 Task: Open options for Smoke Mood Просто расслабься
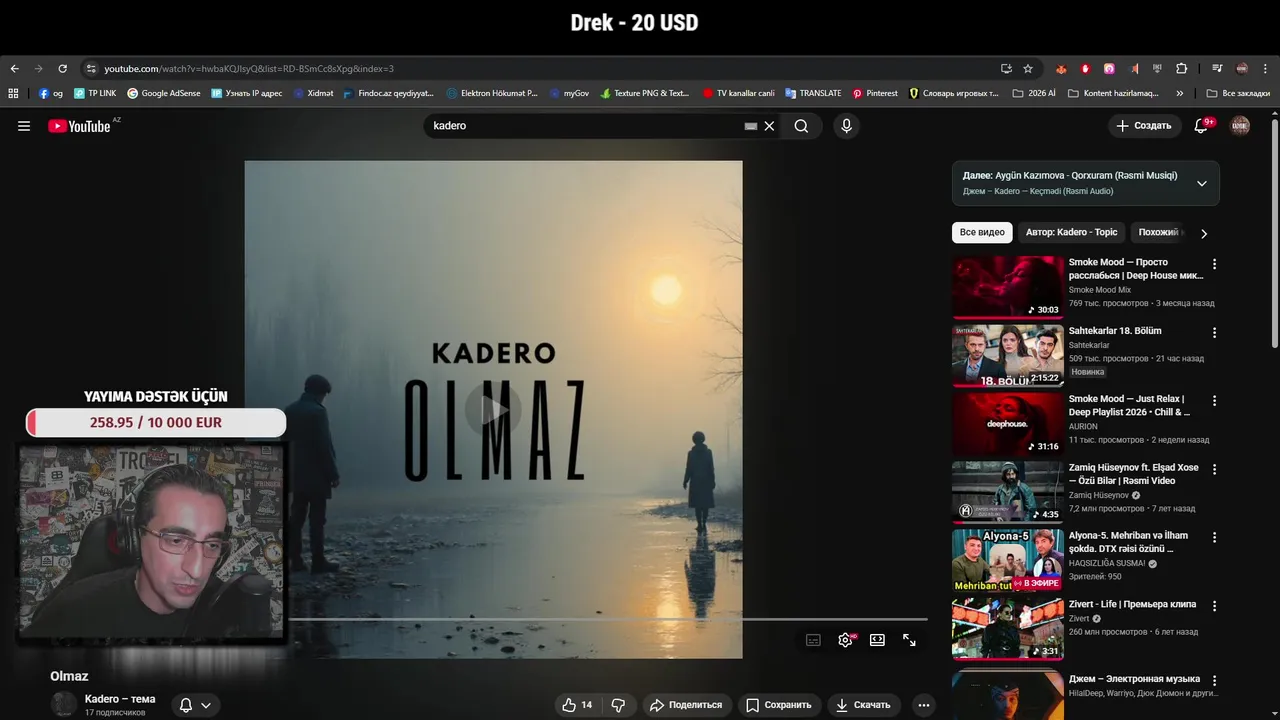coord(1215,264)
